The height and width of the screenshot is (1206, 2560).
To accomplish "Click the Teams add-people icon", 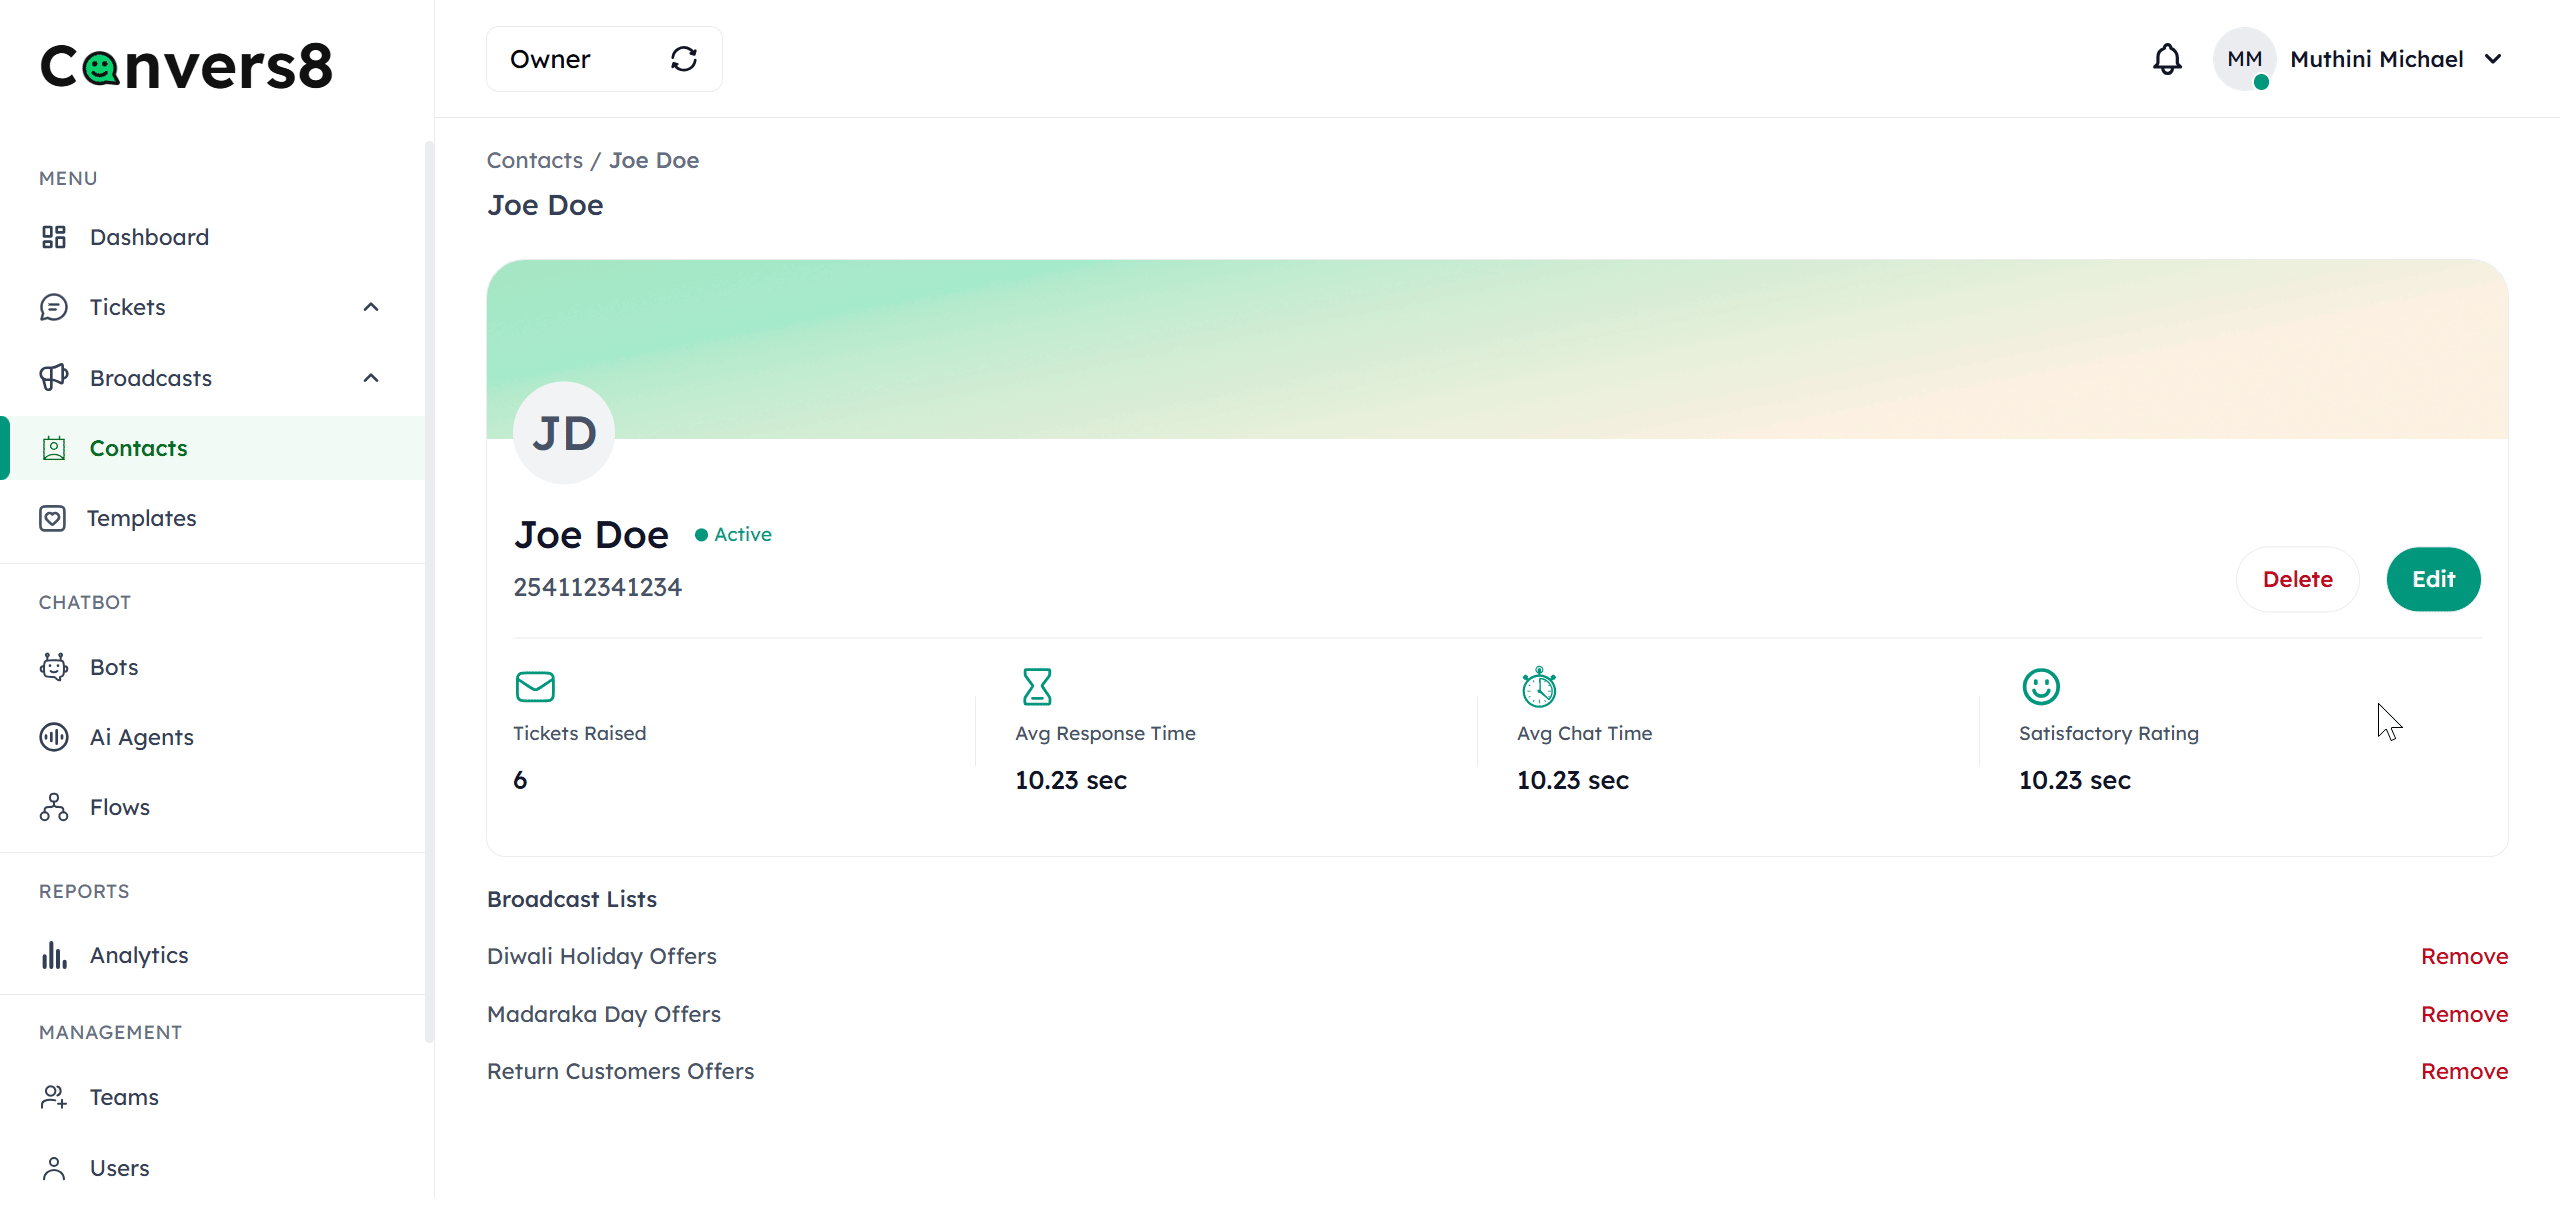I will (54, 1097).
